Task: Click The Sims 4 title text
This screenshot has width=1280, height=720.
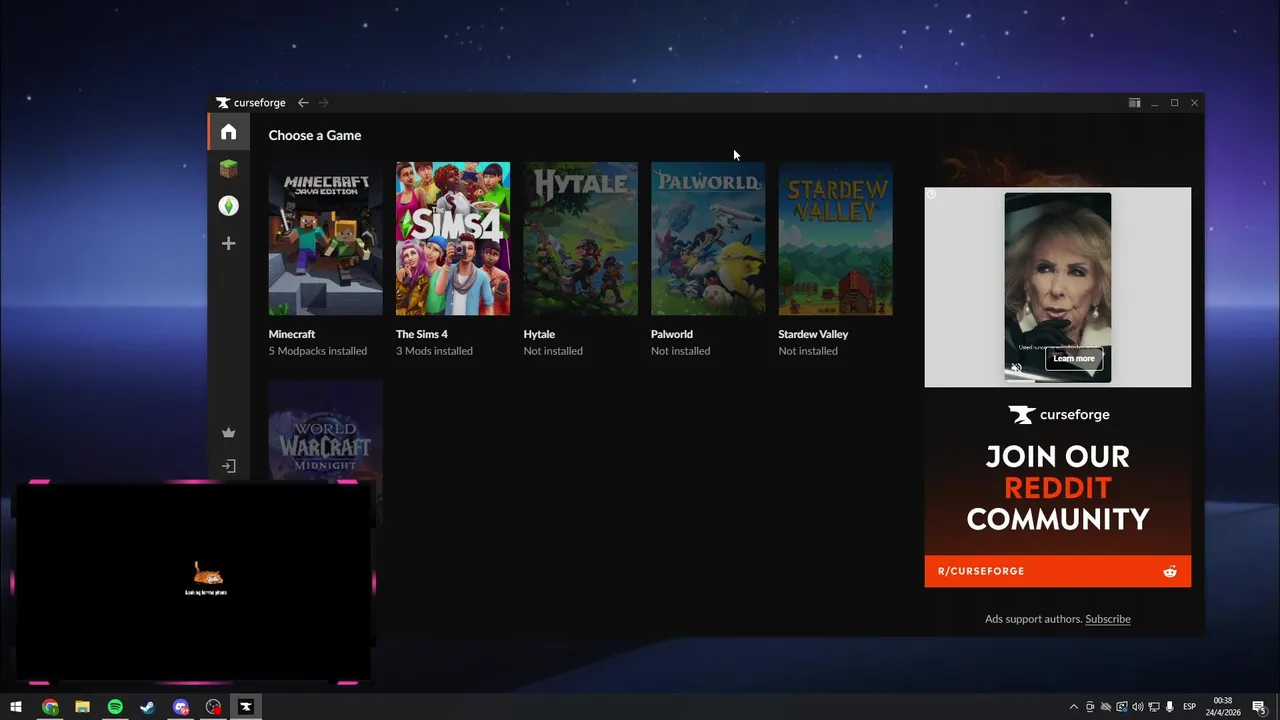Action: click(x=422, y=334)
